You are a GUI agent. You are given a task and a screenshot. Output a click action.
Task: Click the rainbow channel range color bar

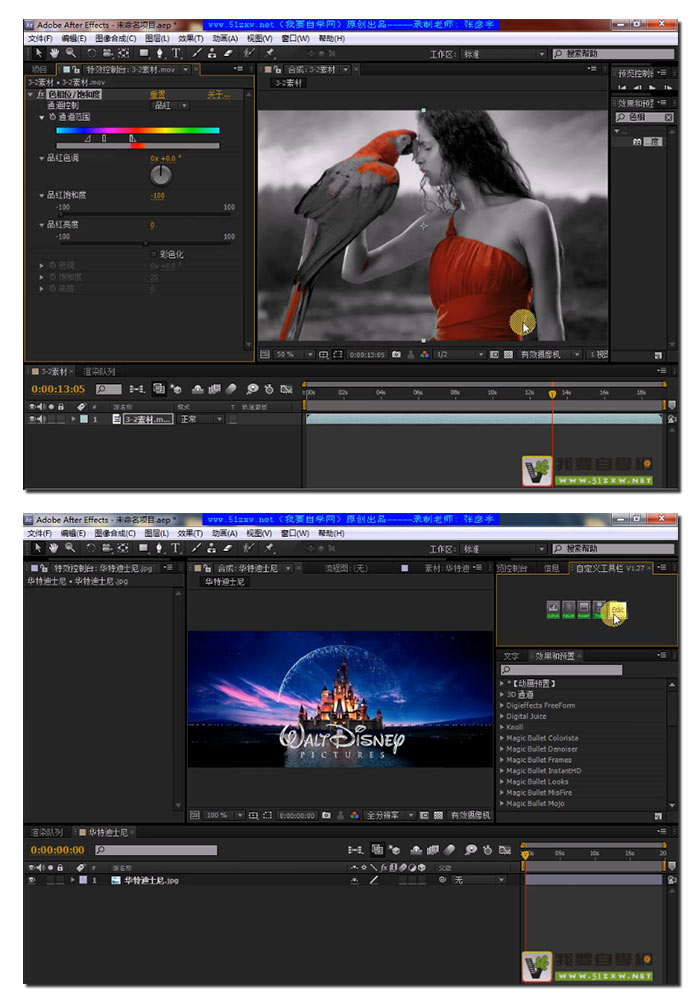coord(137,130)
